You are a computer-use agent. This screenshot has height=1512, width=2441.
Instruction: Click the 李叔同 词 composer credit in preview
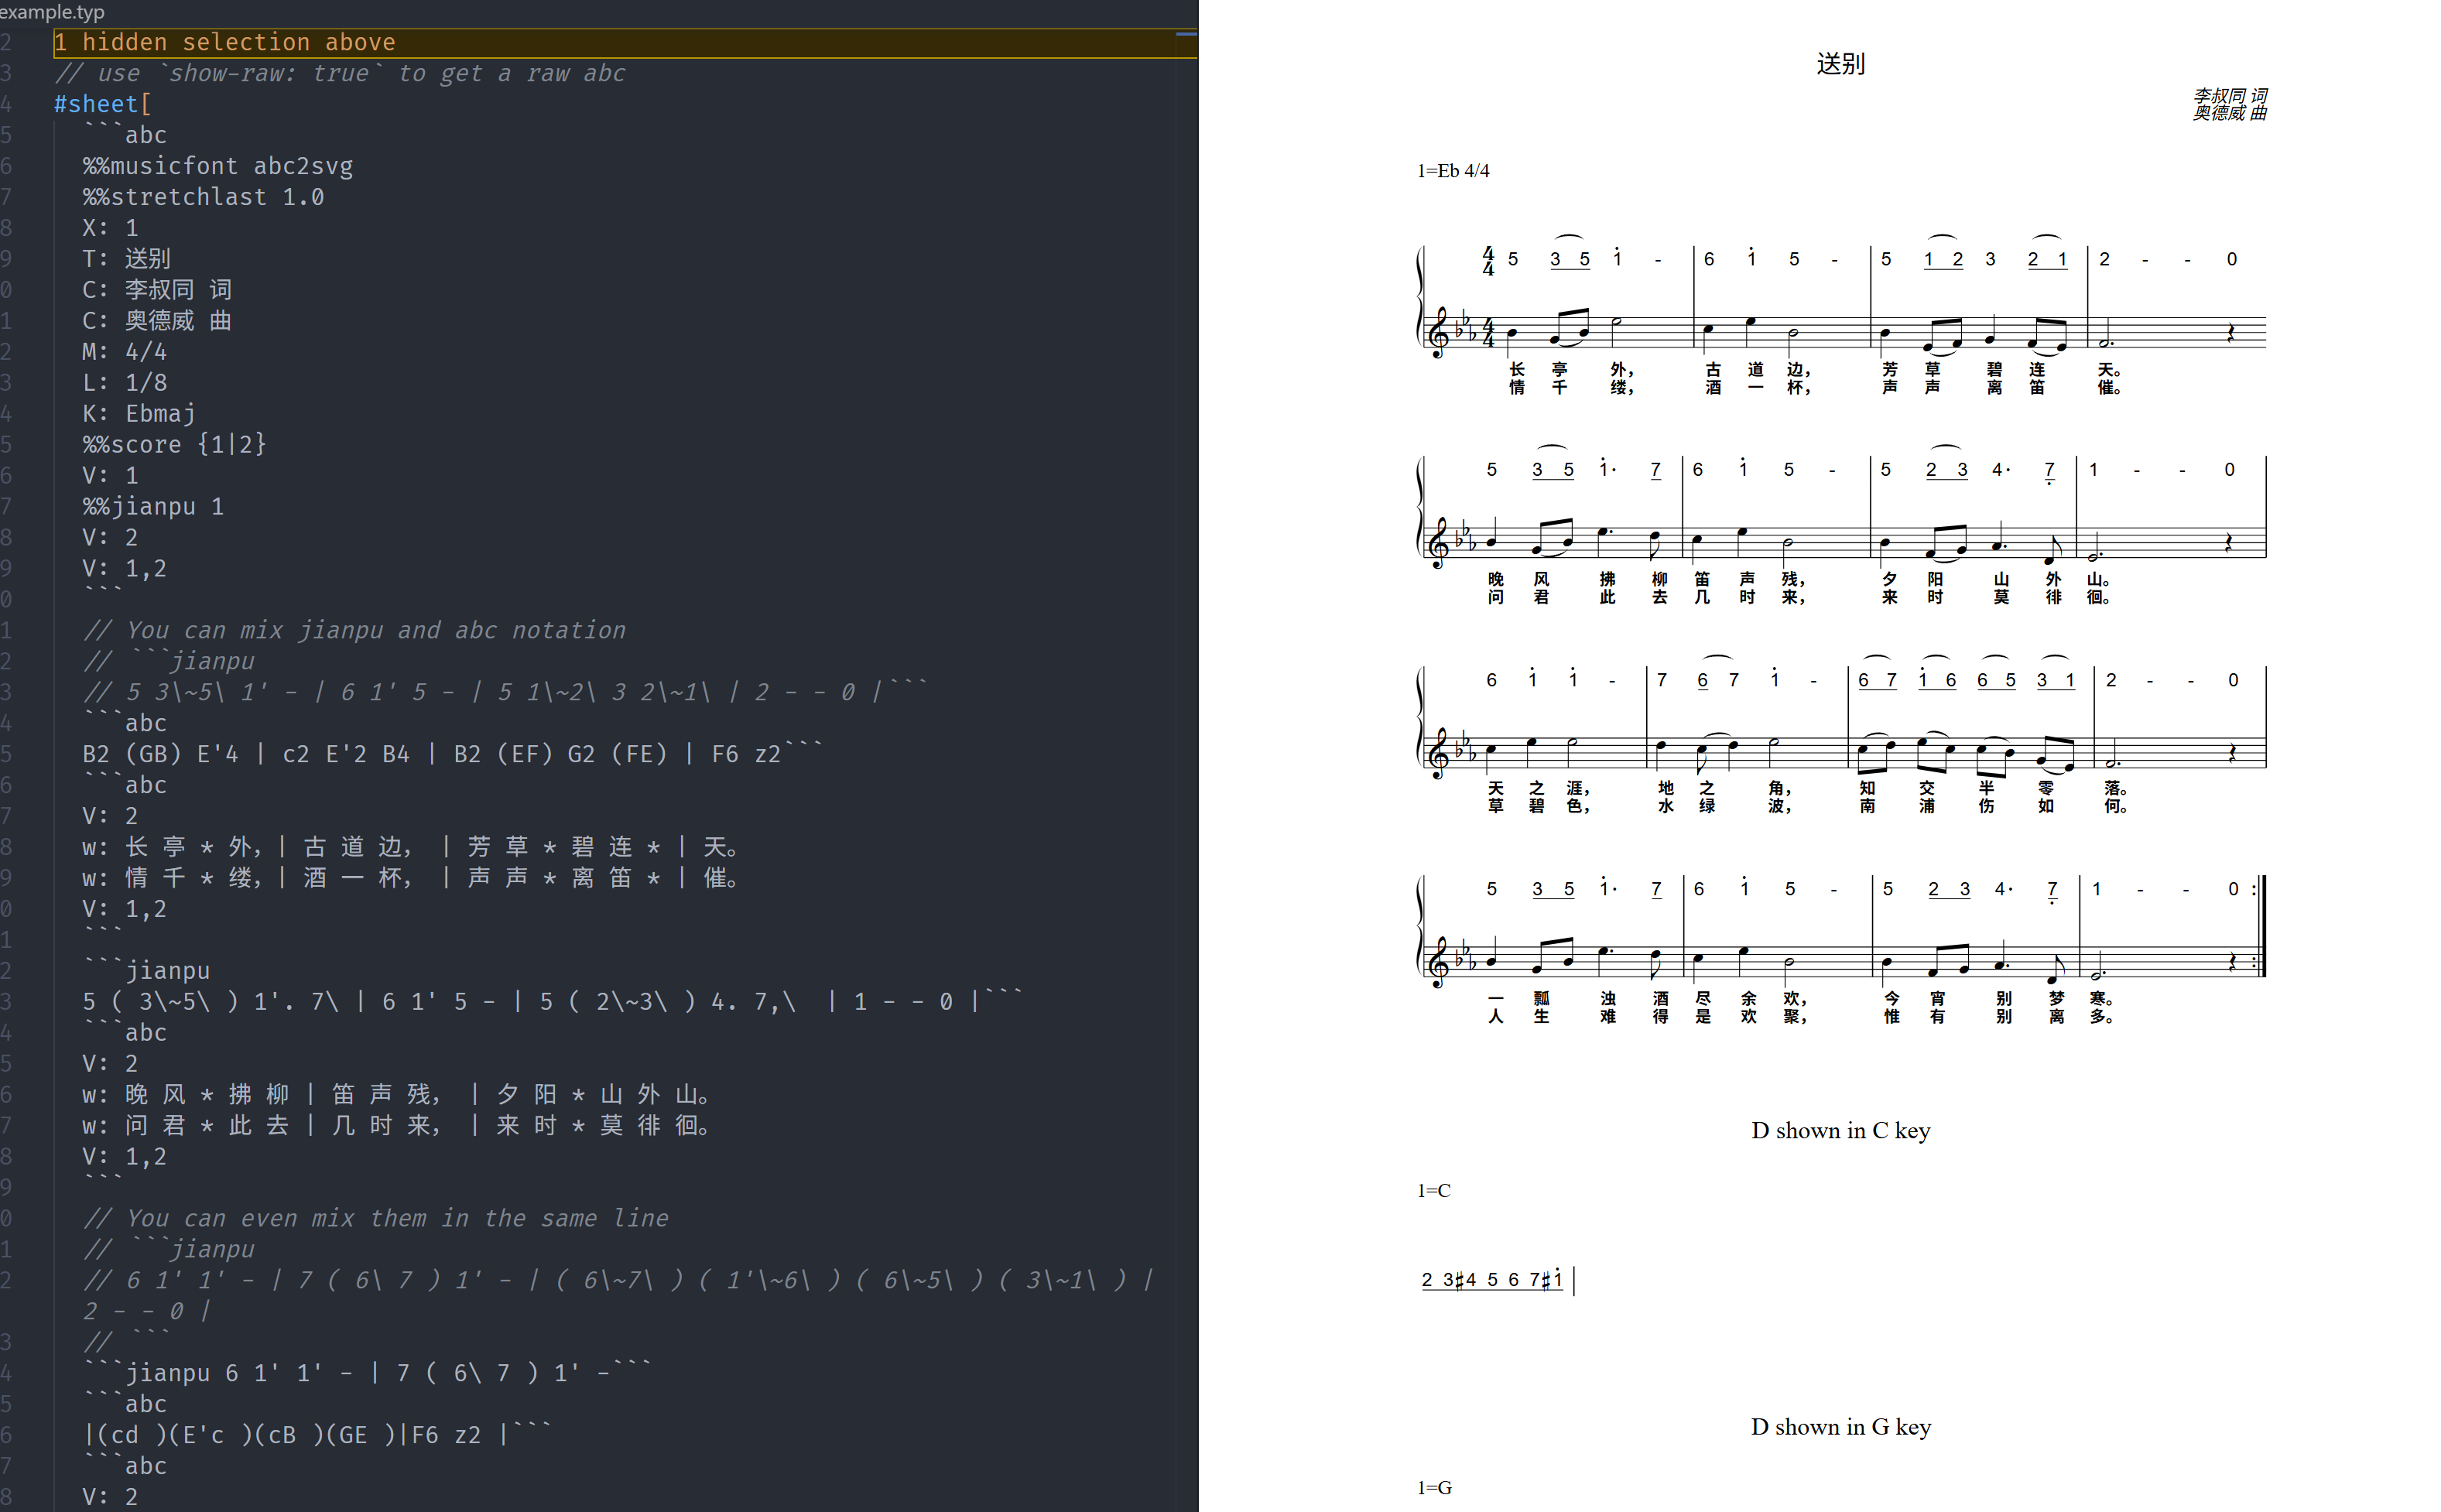point(2229,96)
